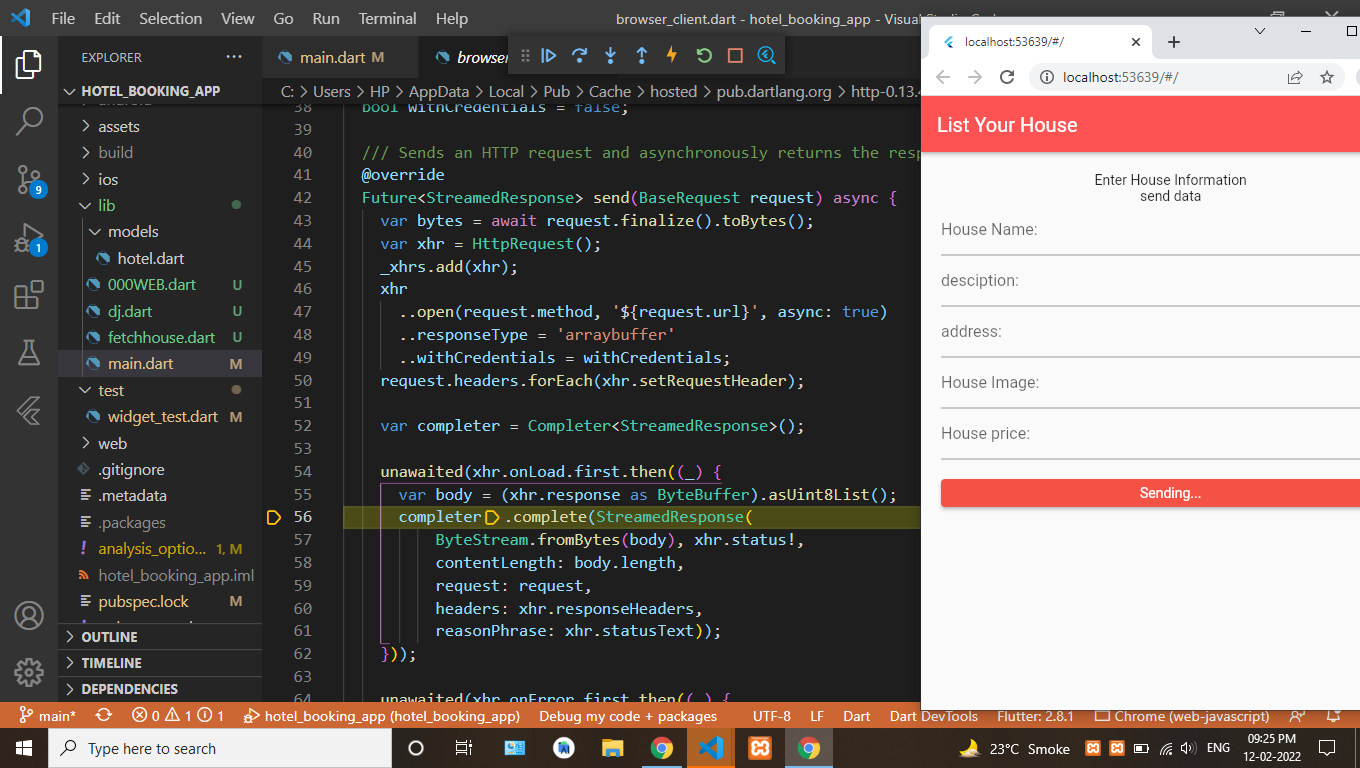Close the localhost:53639 Chrome tab
This screenshot has width=1360, height=768.
(x=1135, y=42)
